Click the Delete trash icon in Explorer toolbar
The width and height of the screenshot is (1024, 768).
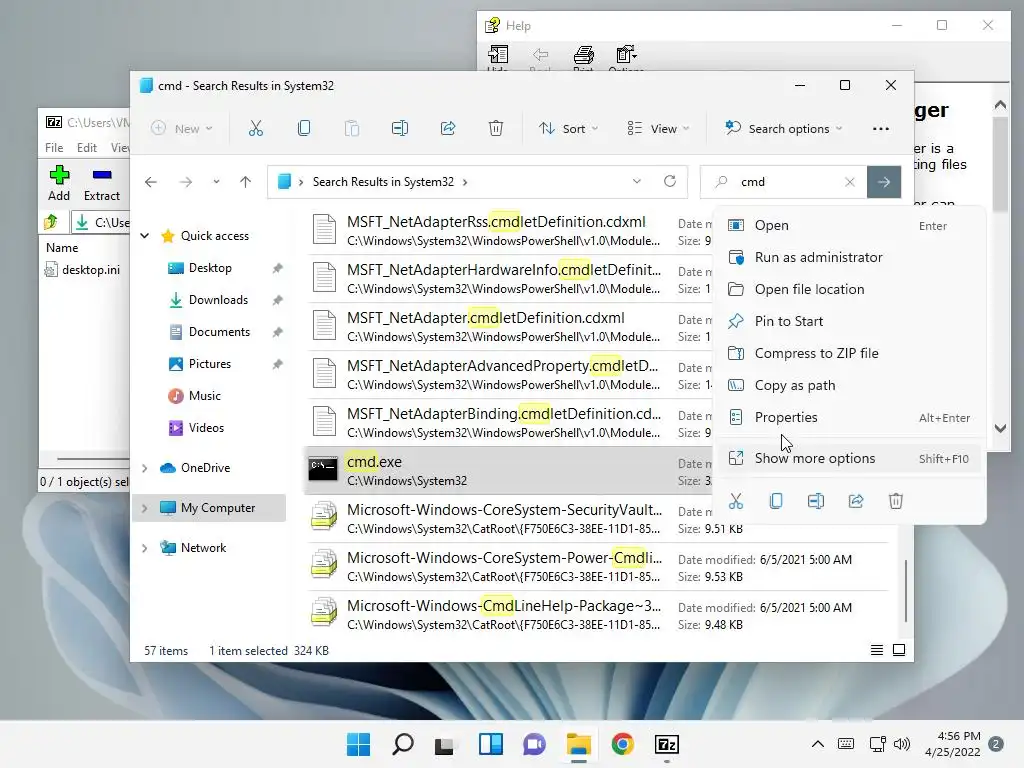(496, 129)
